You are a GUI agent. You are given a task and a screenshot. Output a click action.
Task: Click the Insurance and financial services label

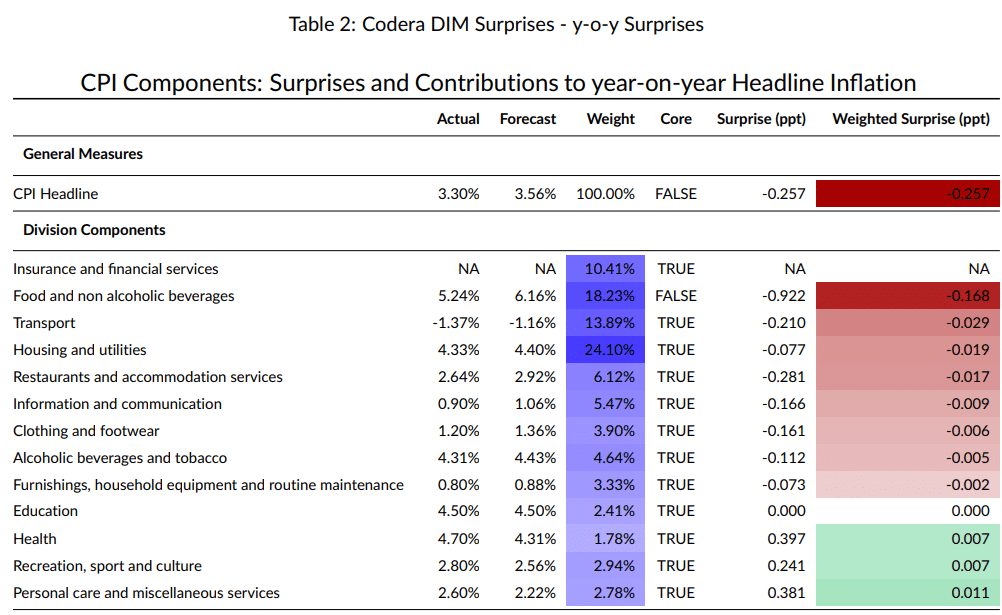point(116,269)
